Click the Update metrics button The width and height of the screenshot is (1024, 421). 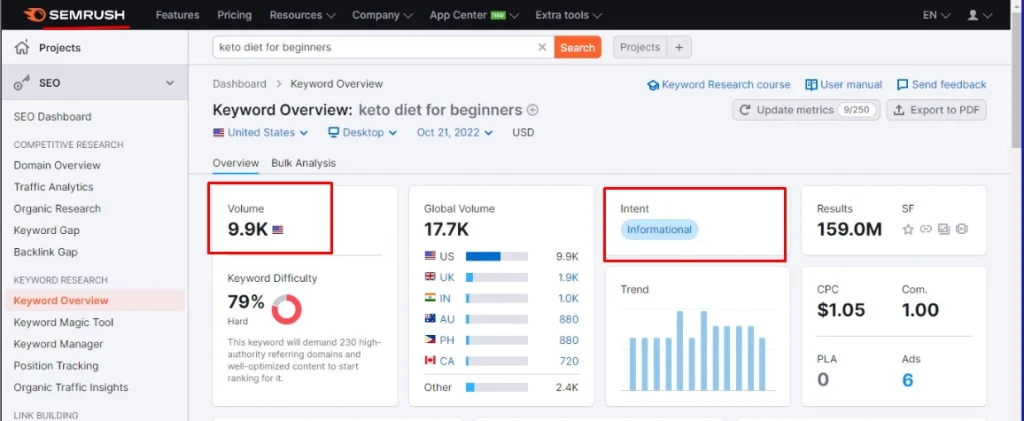[x=806, y=110]
